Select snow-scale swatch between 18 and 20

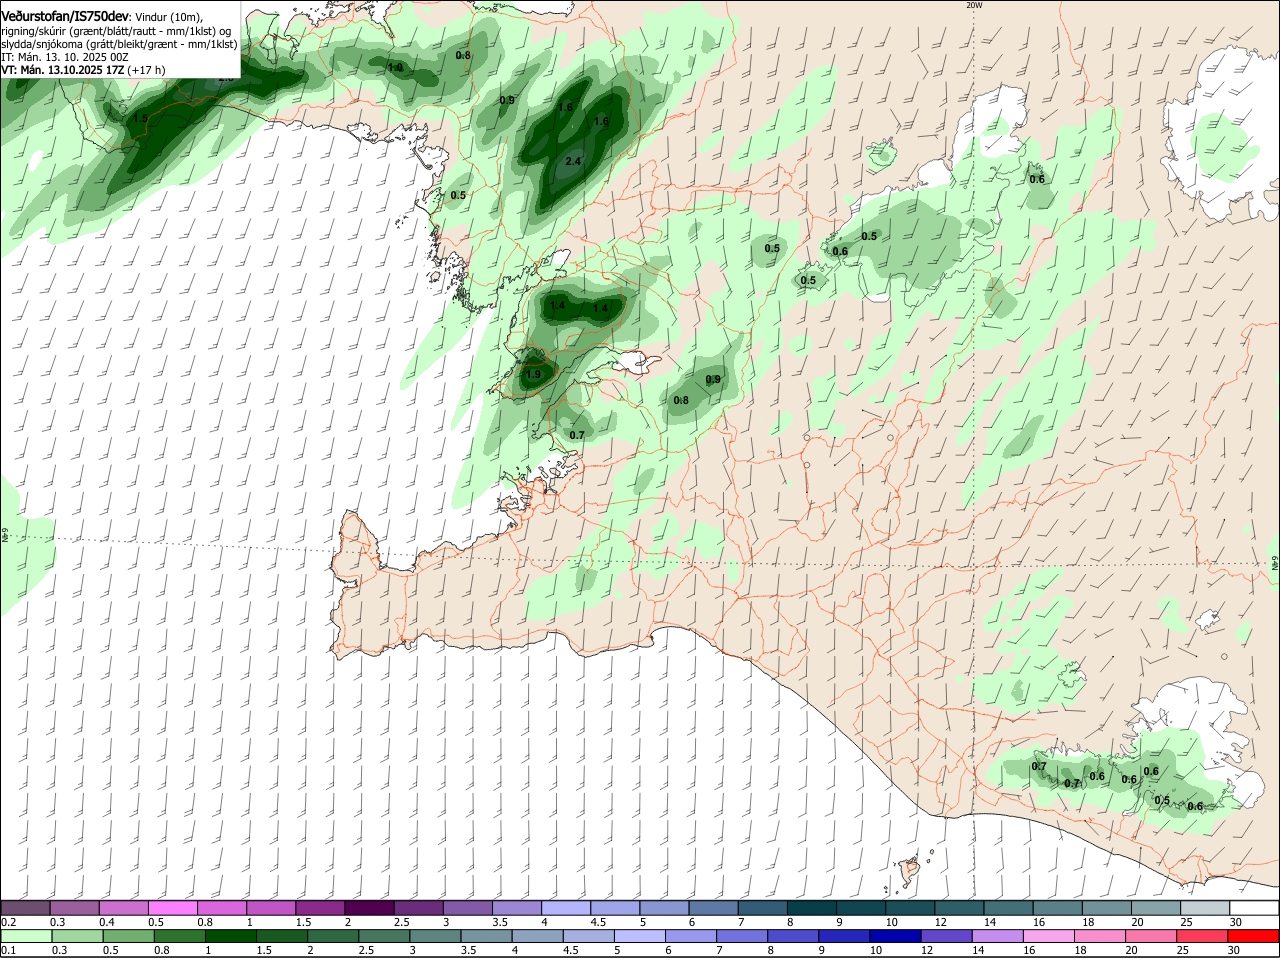pyautogui.click(x=1106, y=908)
